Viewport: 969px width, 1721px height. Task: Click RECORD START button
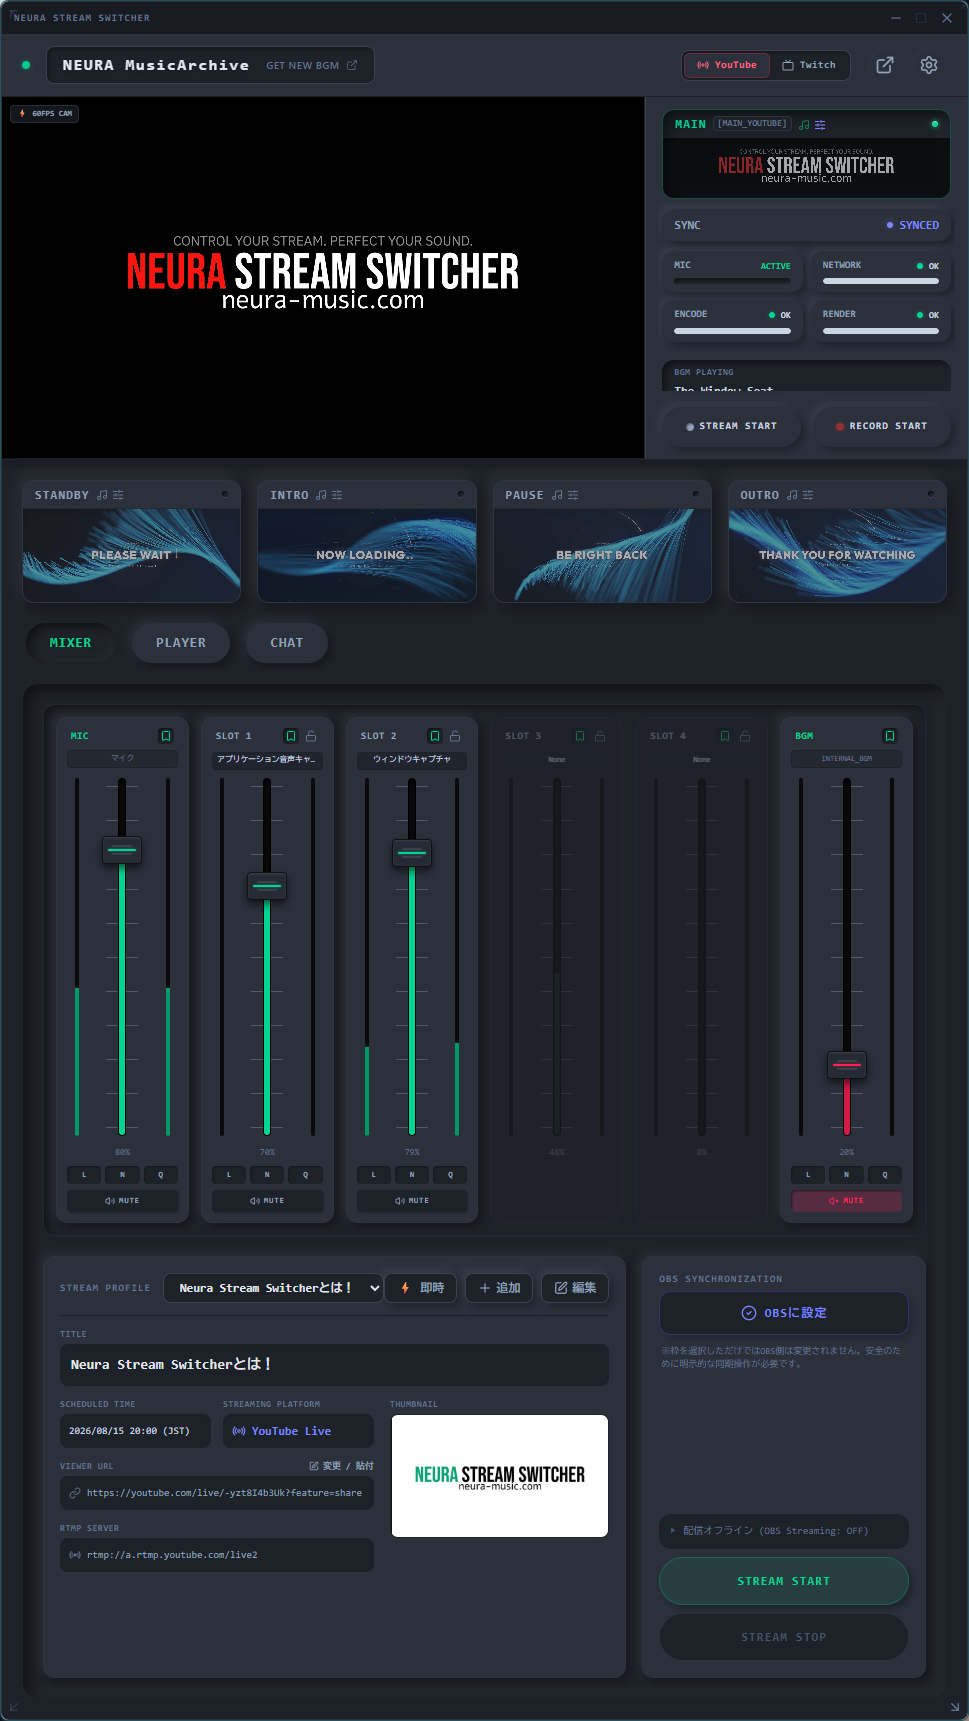(x=881, y=426)
